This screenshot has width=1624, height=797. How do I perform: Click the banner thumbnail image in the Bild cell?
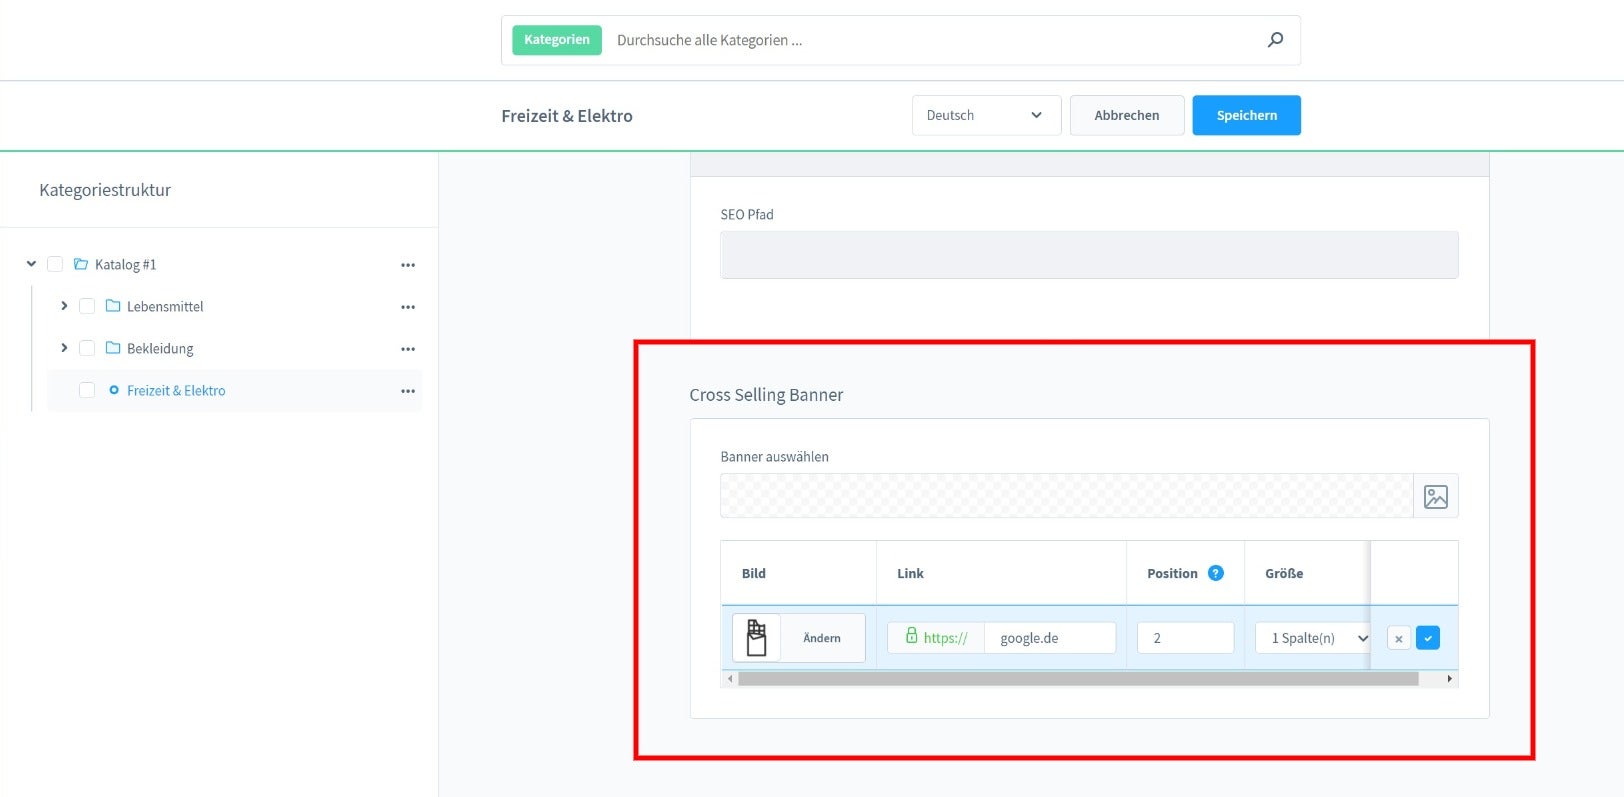(x=757, y=638)
